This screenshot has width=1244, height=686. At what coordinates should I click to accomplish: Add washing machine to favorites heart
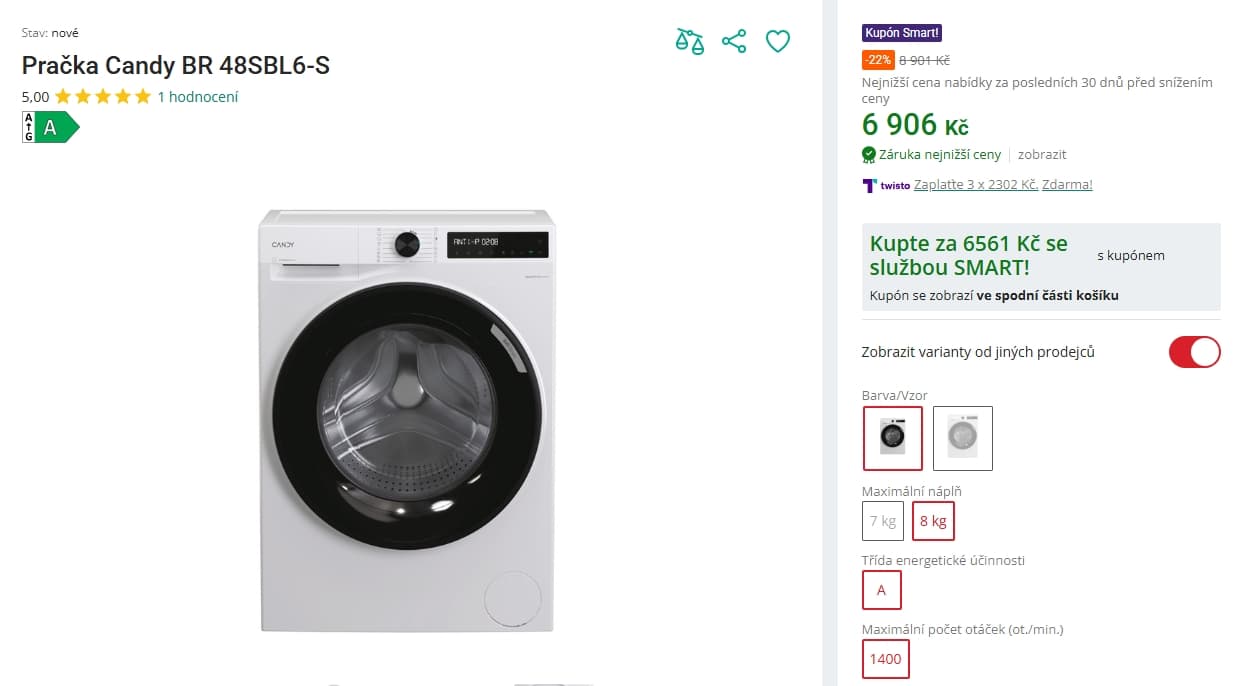tap(778, 41)
